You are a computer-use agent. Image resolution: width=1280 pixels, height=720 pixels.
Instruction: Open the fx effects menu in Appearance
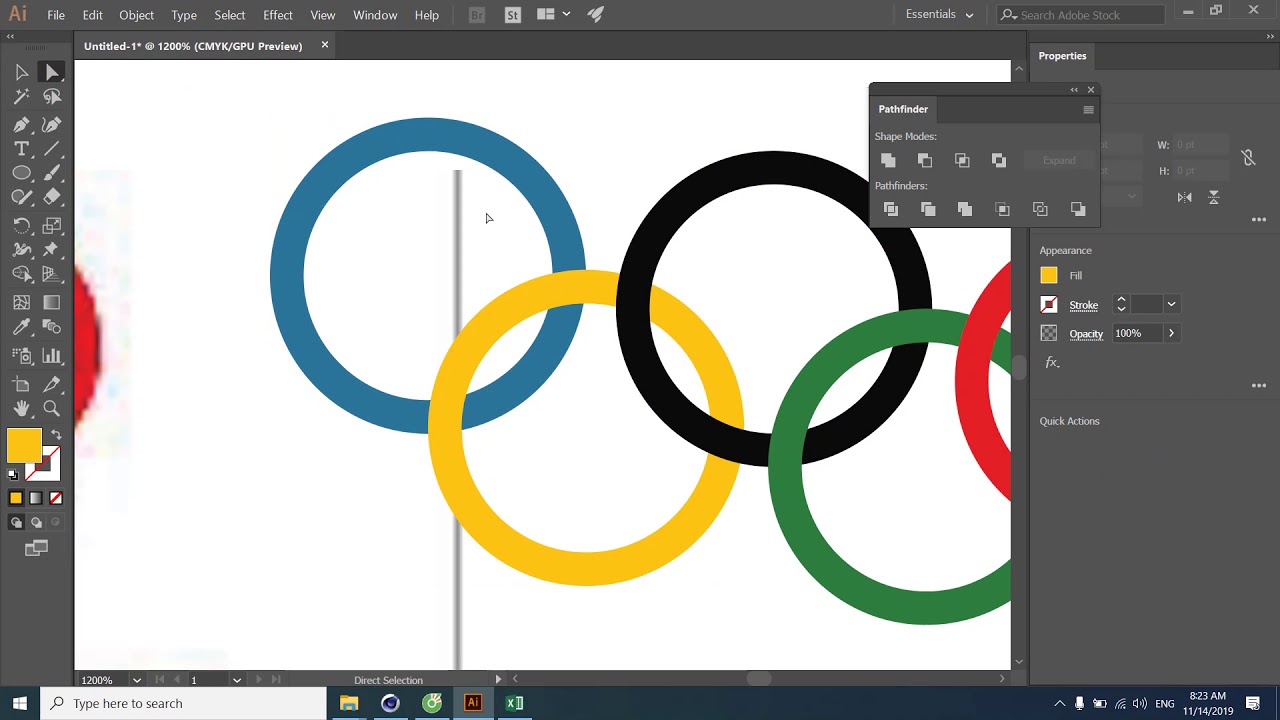tap(1051, 363)
